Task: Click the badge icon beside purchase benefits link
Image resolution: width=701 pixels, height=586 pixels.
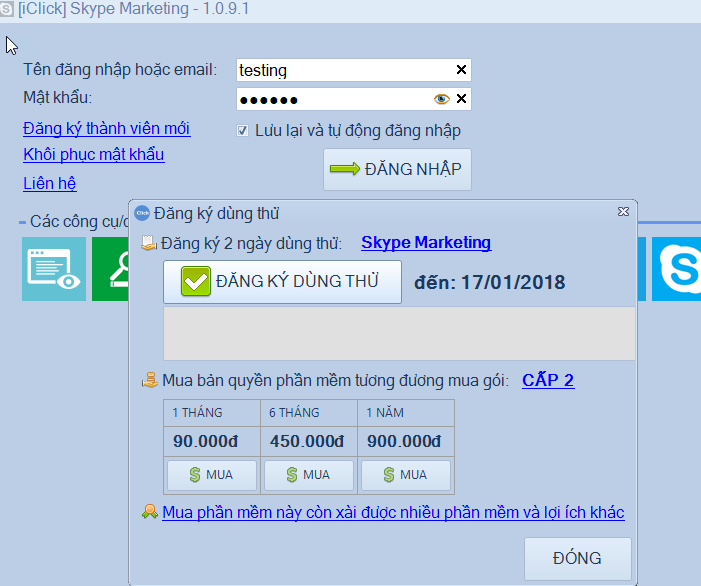Action: click(x=150, y=512)
